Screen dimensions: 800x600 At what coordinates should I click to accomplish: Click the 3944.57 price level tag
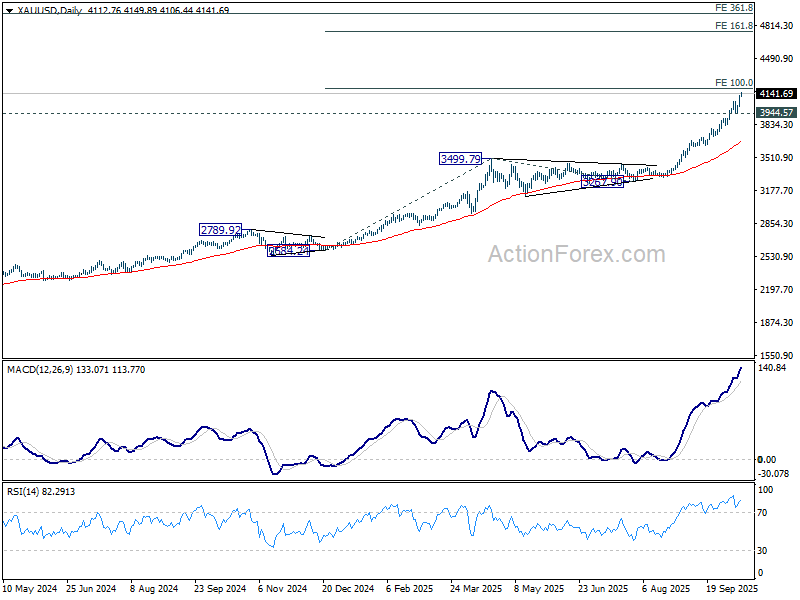click(x=776, y=113)
